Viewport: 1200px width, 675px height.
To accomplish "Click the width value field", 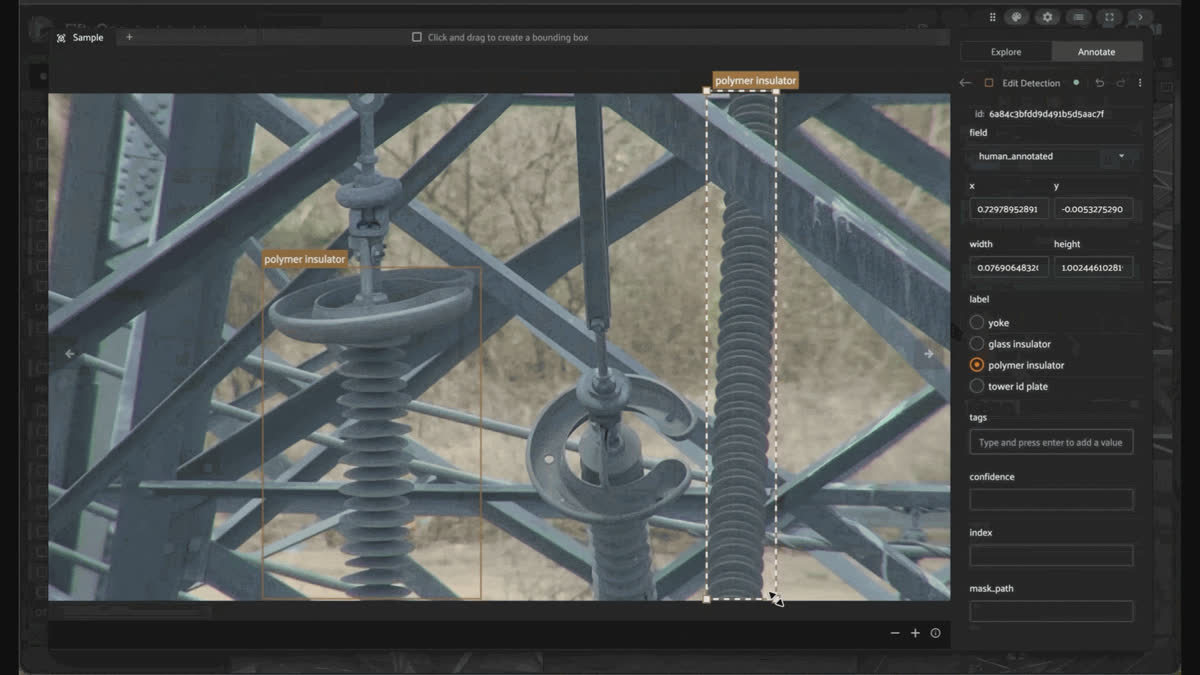I will point(1009,268).
